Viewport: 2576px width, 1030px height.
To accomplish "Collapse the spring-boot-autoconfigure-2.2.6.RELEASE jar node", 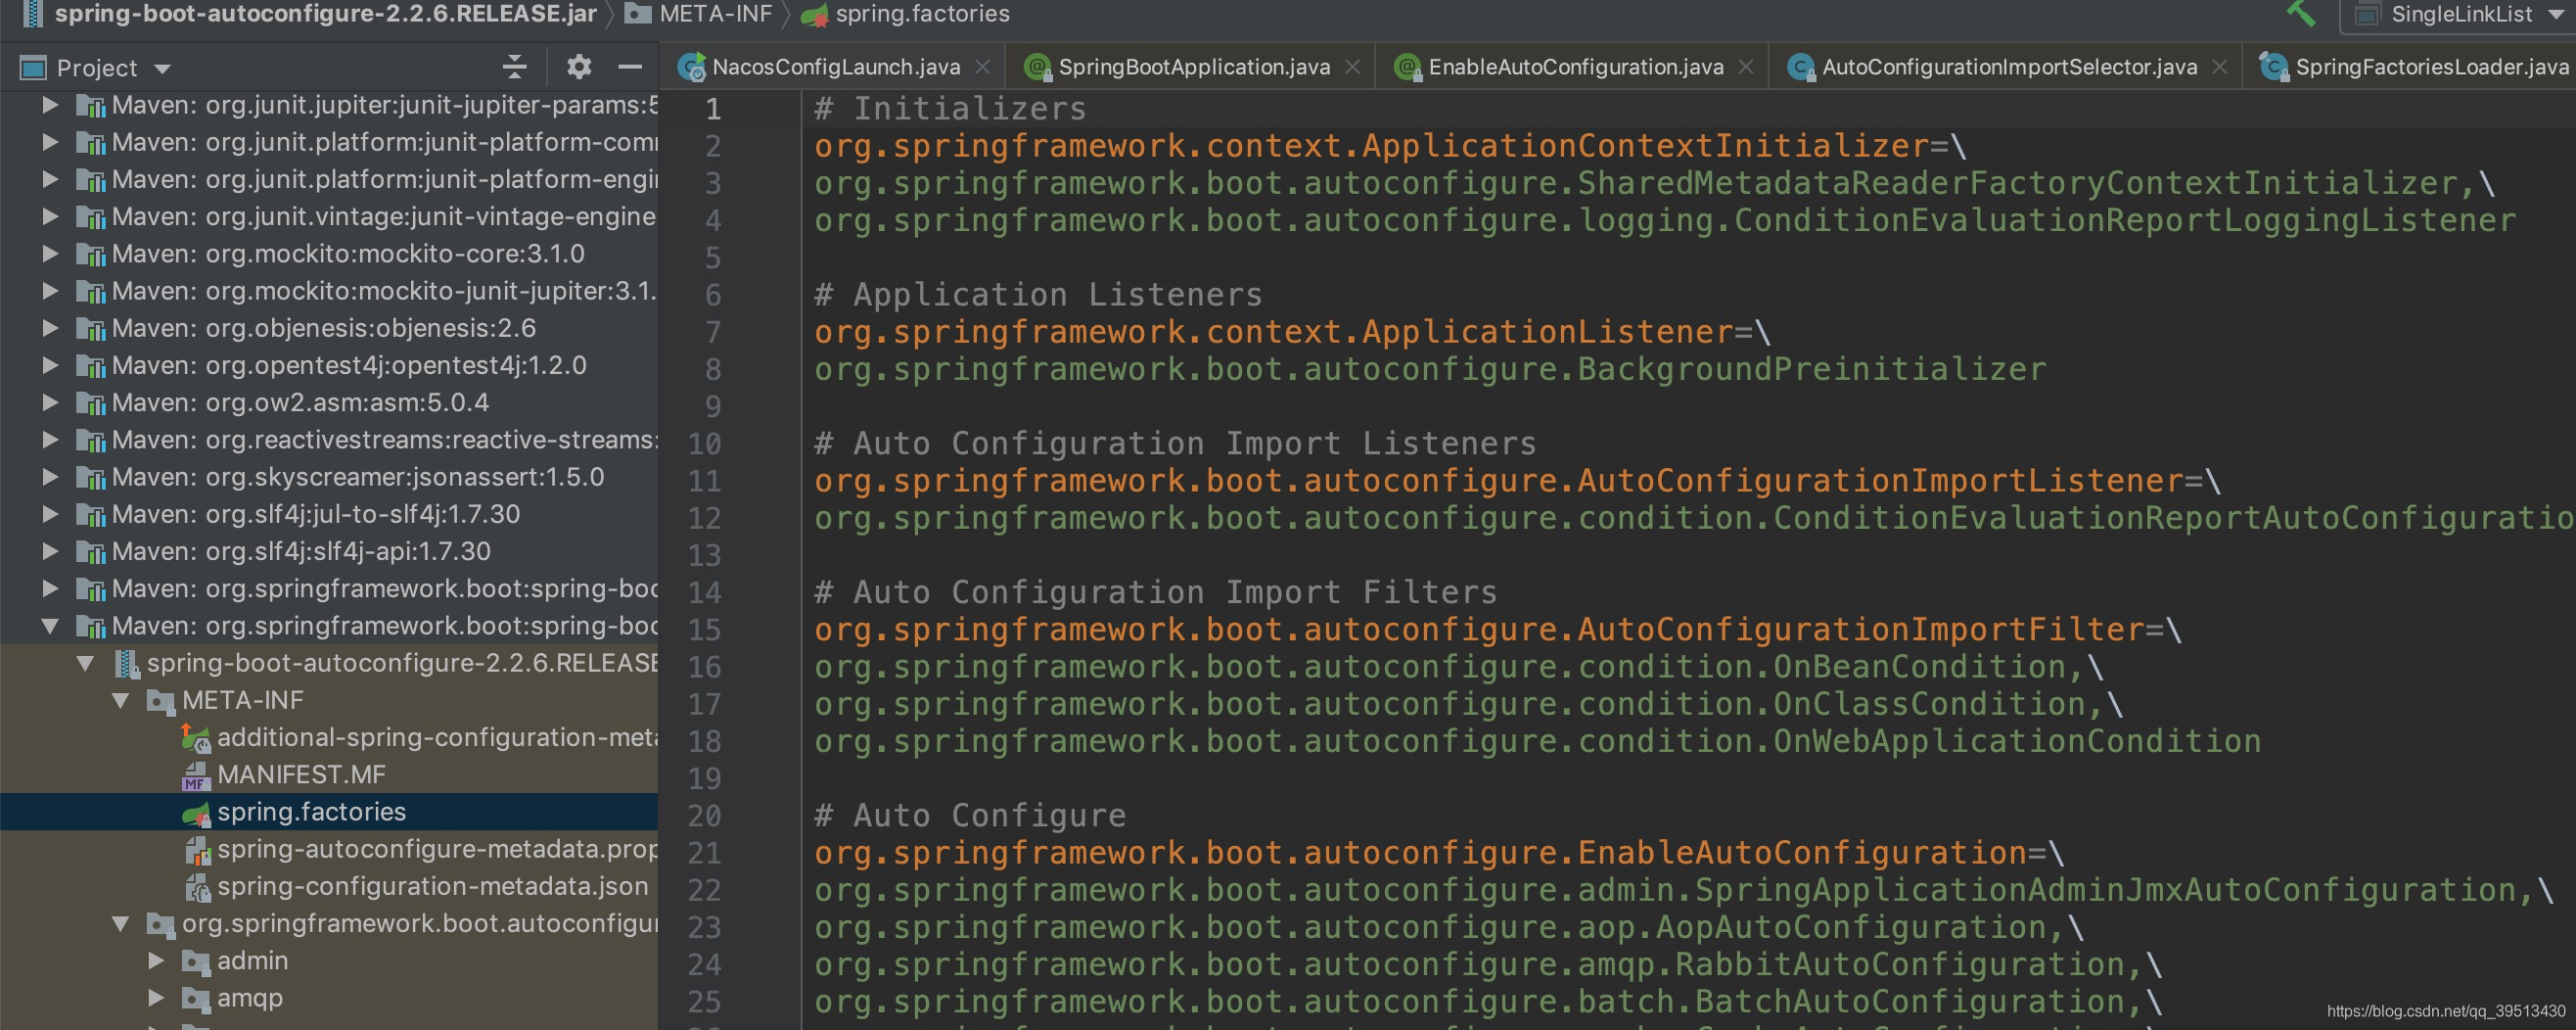I will [x=85, y=663].
